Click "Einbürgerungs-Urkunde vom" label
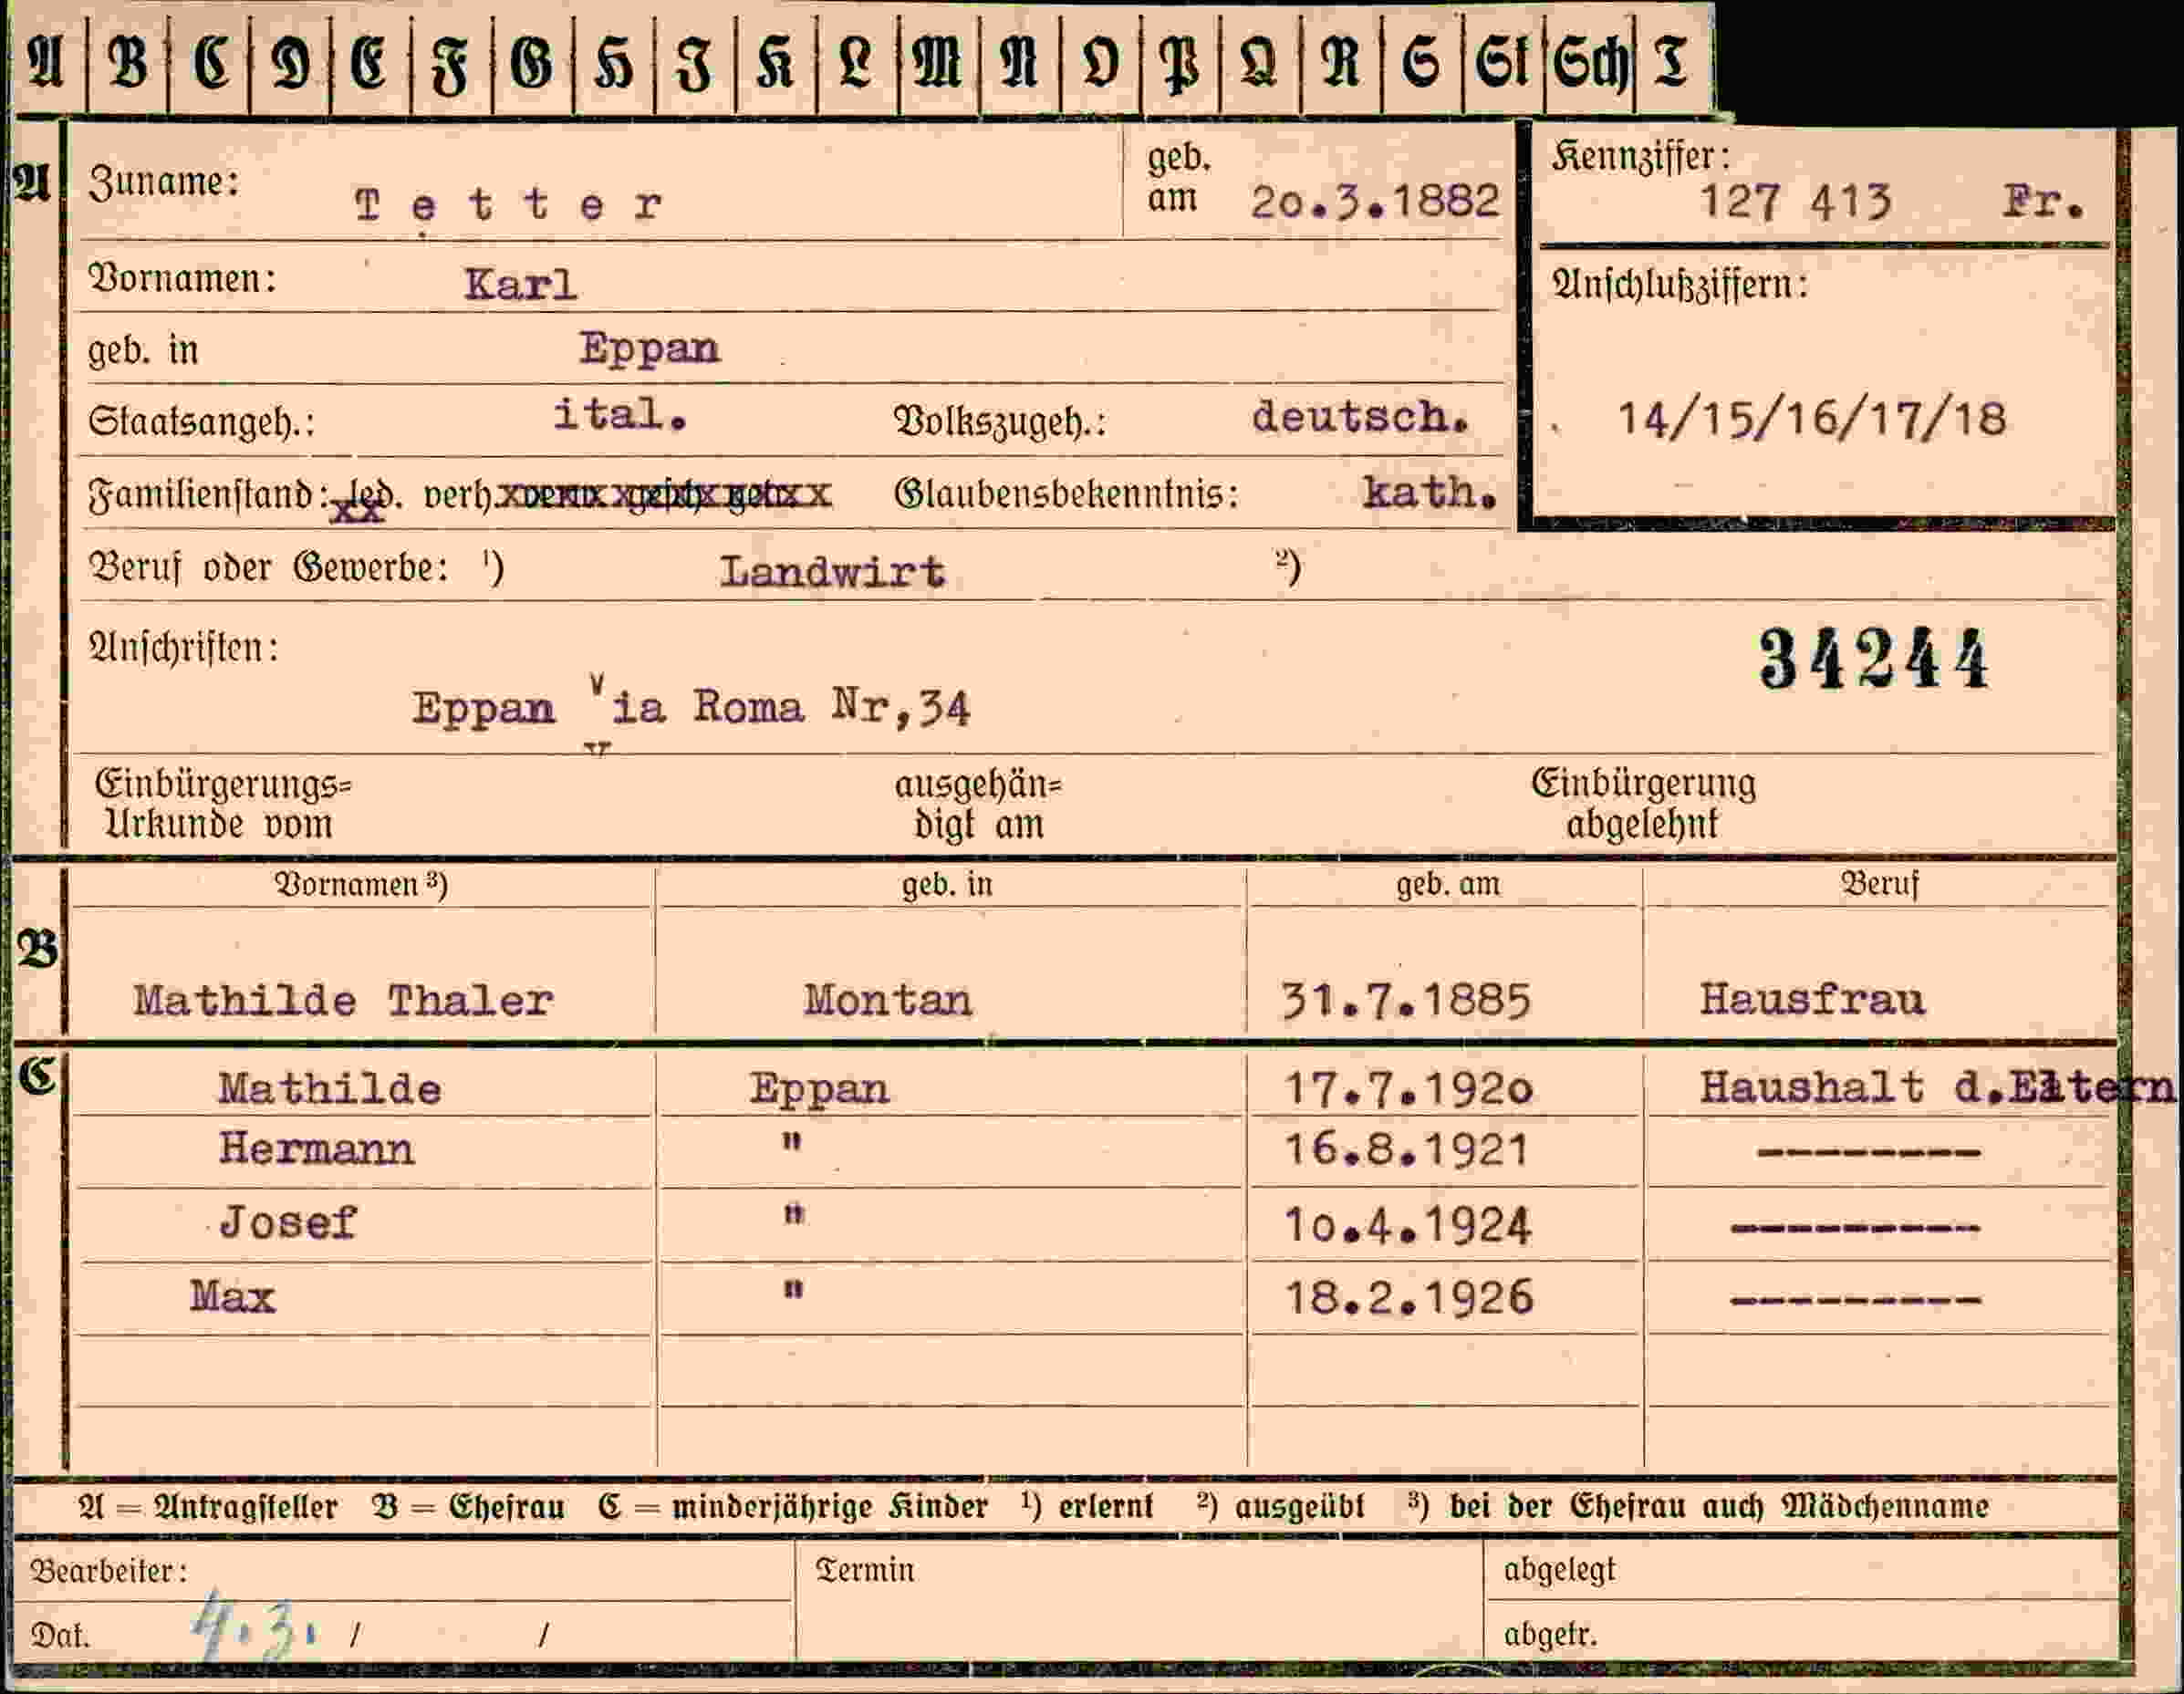The height and width of the screenshot is (1694, 2184). pyautogui.click(x=223, y=804)
